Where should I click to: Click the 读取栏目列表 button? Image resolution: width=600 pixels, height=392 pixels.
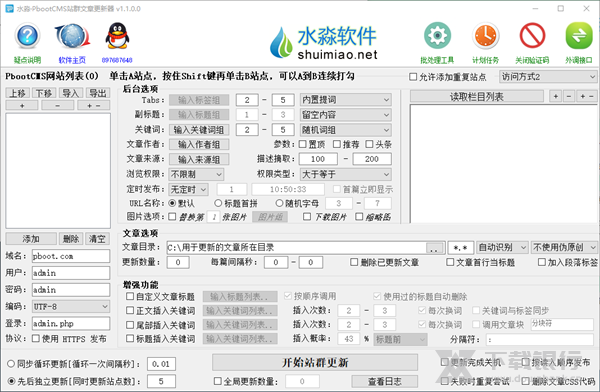[x=477, y=97]
